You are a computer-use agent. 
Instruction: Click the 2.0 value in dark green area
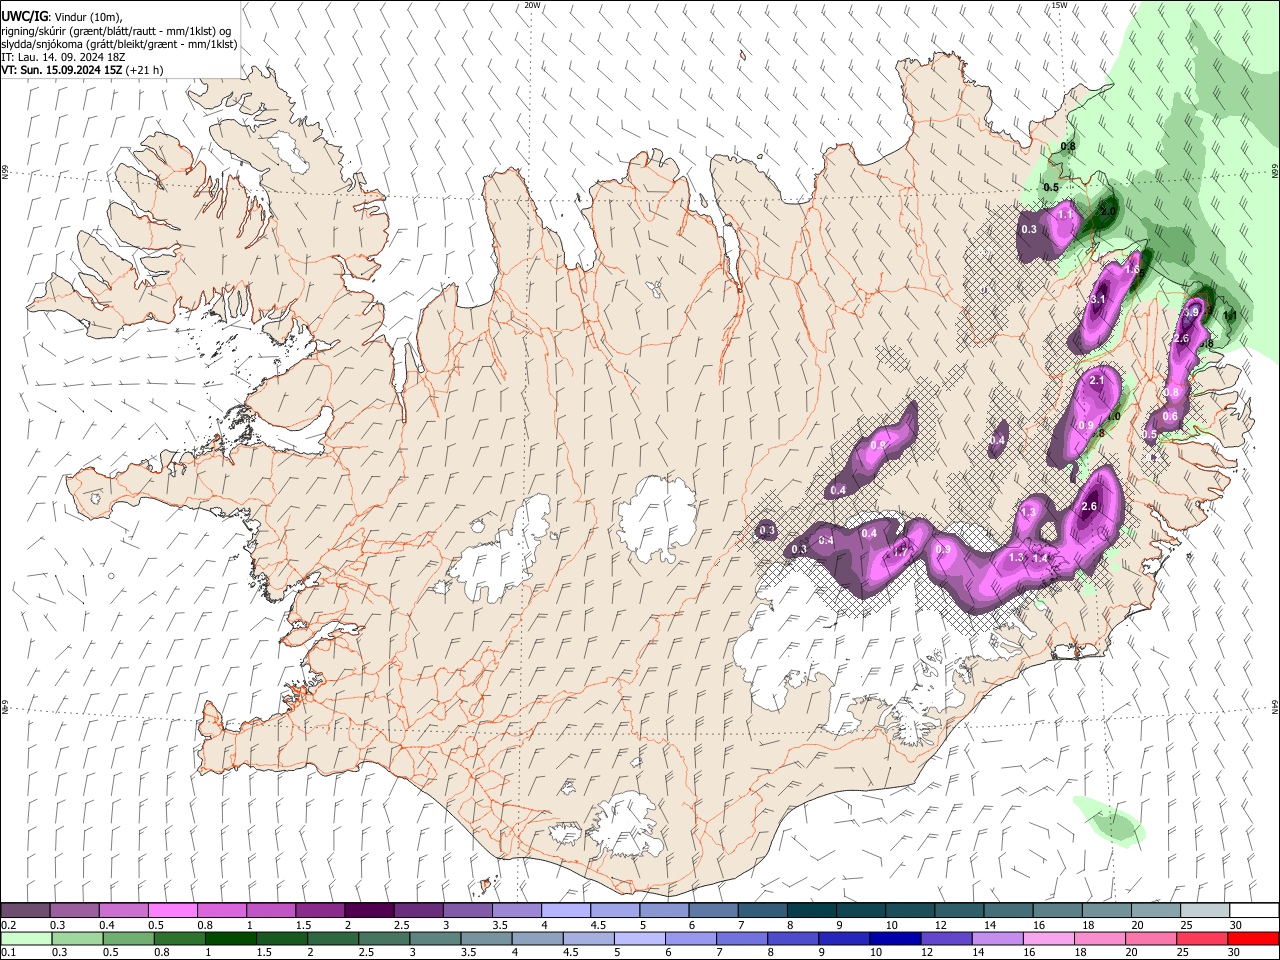coord(1108,212)
